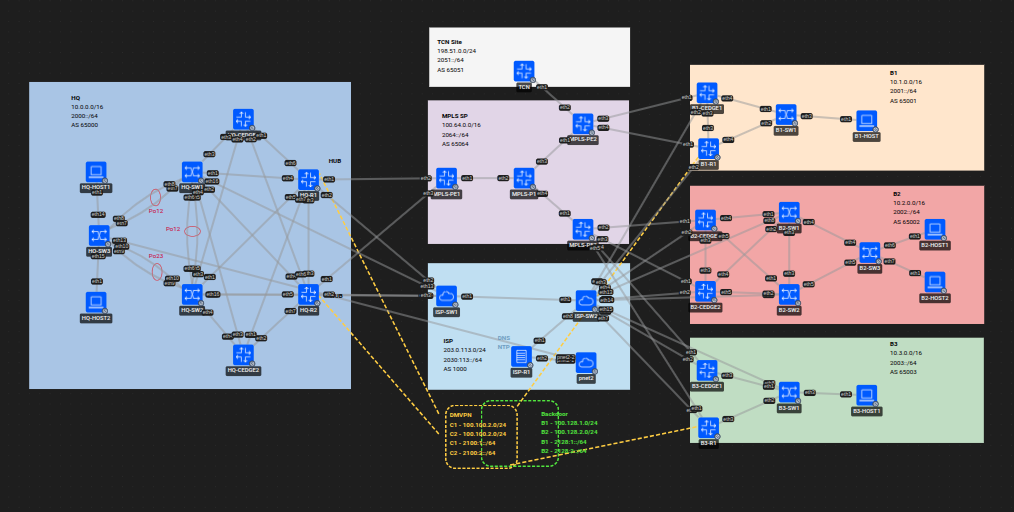This screenshot has height=512, width=1014.
Task: Select the MPLS-P1 router node
Action: tap(524, 178)
